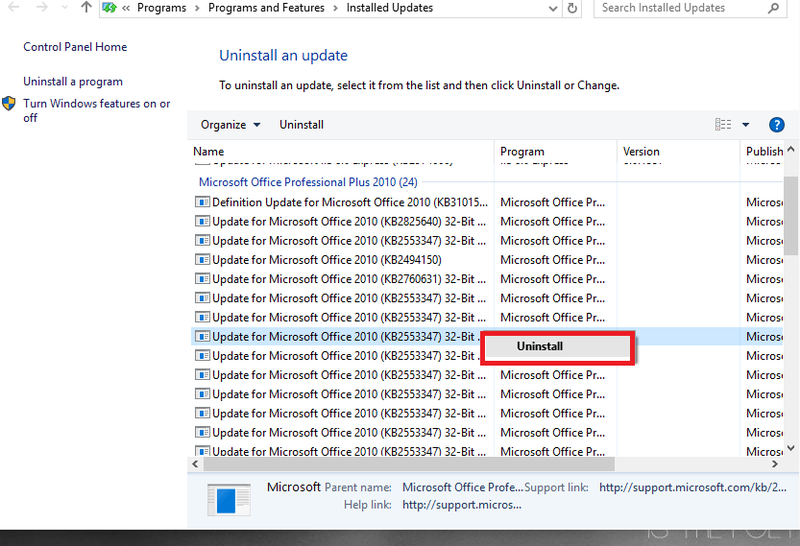Image resolution: width=800 pixels, height=546 pixels.
Task: Select Programs and Features breadcrumb
Action: tap(266, 8)
